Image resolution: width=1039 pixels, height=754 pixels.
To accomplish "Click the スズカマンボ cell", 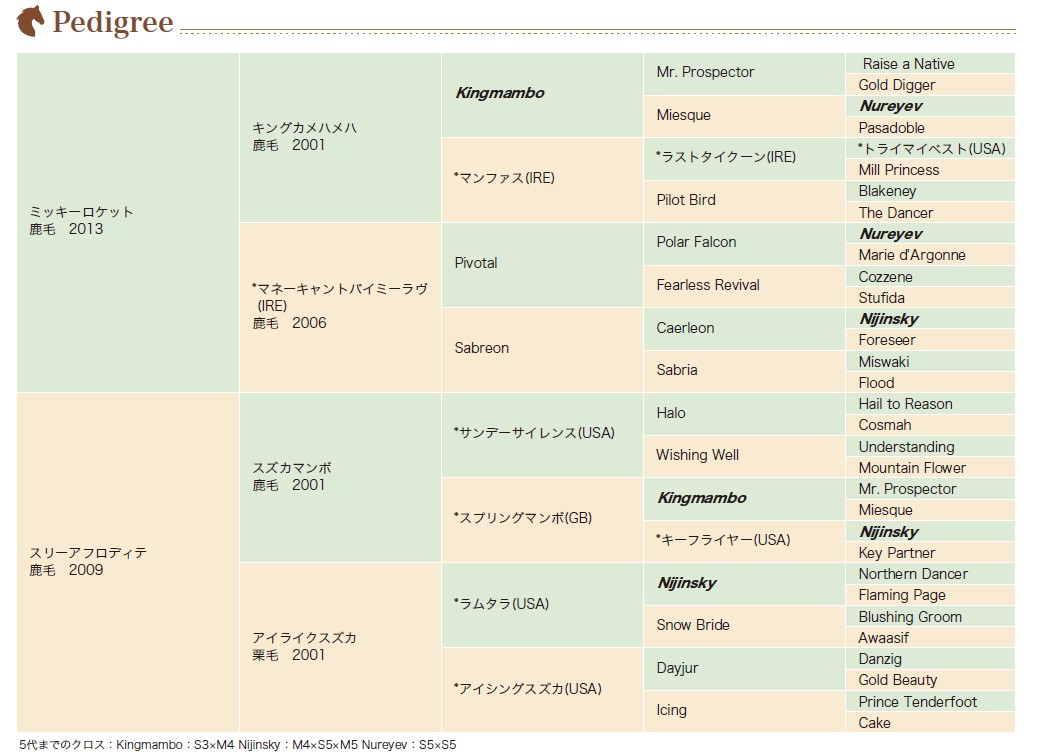I will 341,477.
